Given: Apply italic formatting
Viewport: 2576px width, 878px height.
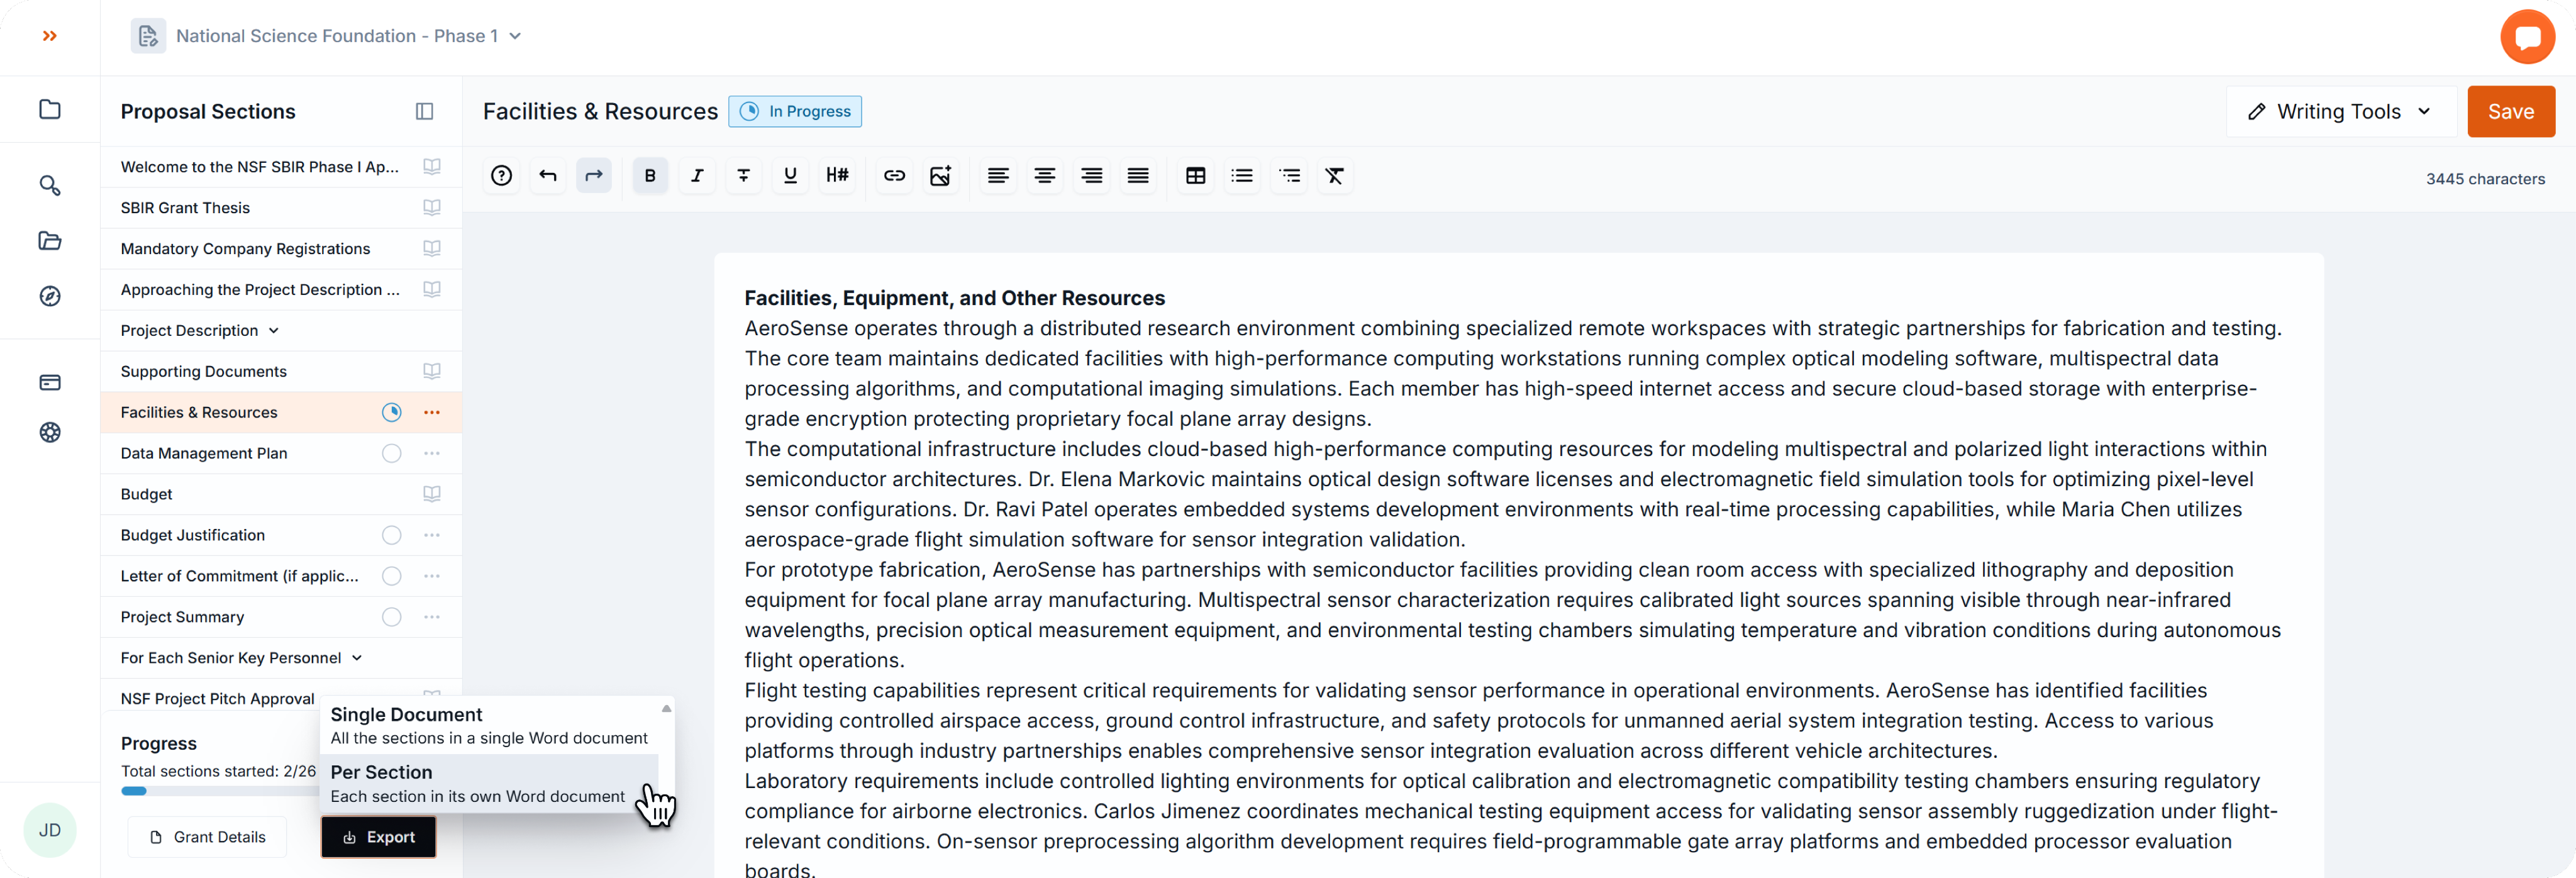Looking at the screenshot, I should [697, 176].
